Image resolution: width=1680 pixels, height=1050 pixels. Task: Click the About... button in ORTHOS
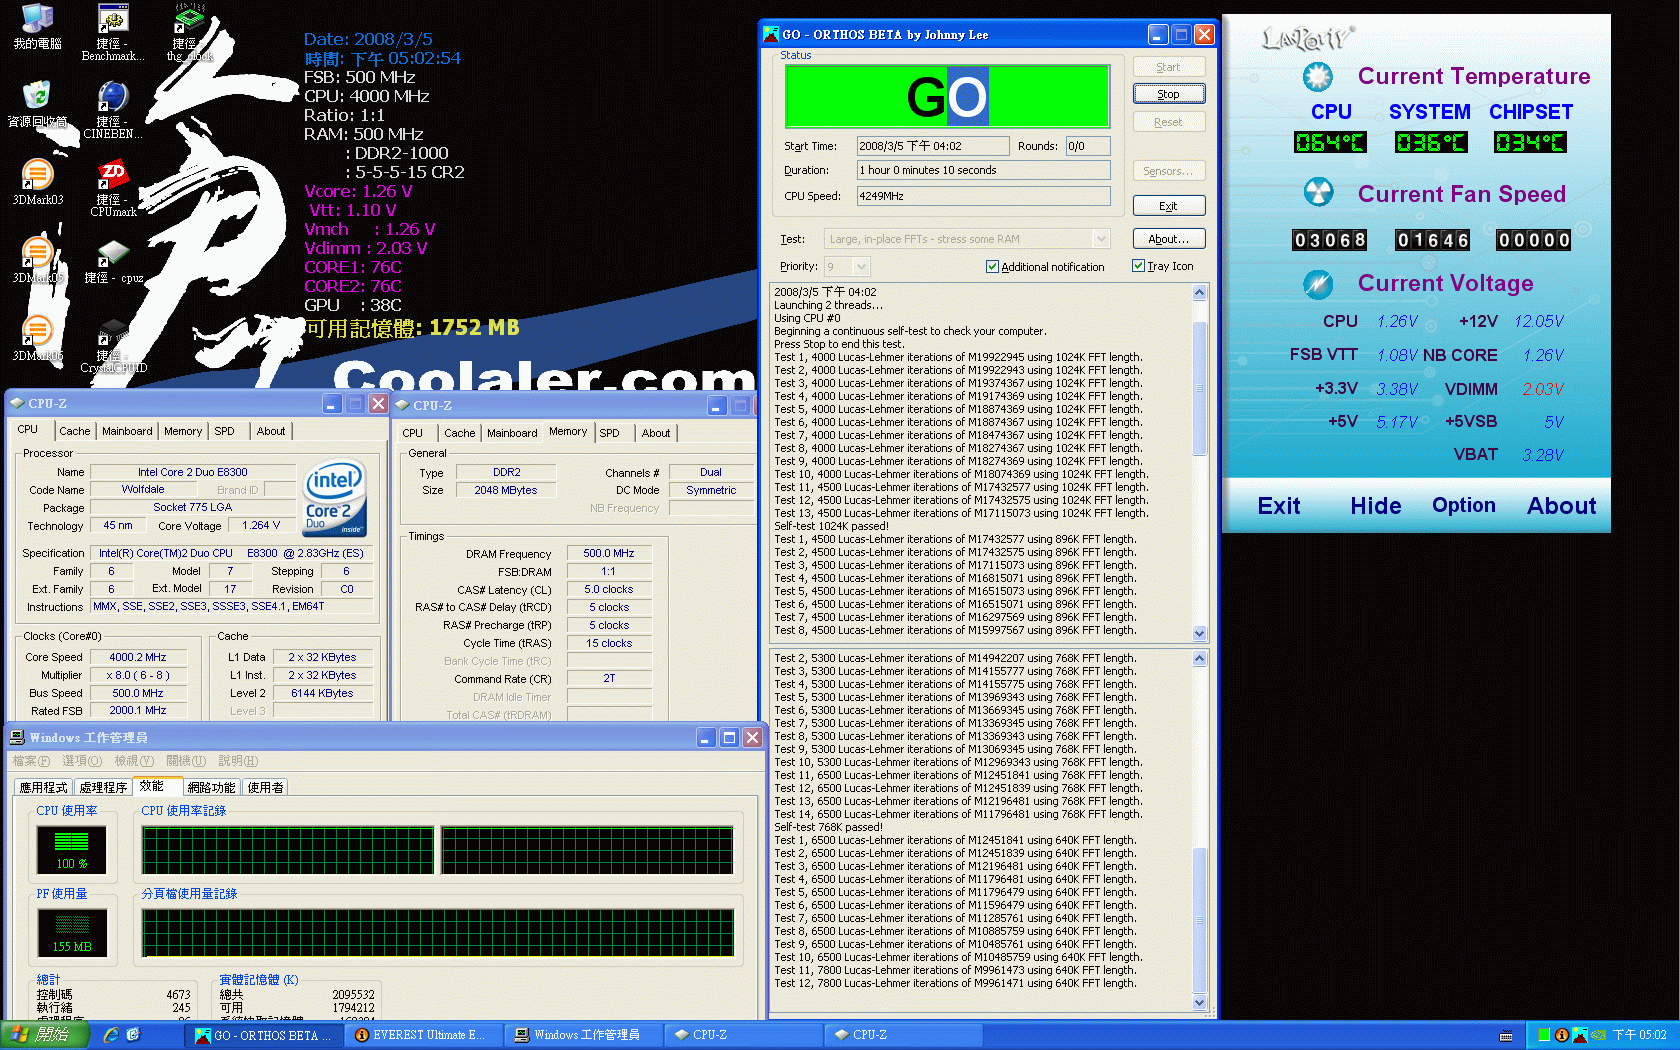click(x=1168, y=239)
